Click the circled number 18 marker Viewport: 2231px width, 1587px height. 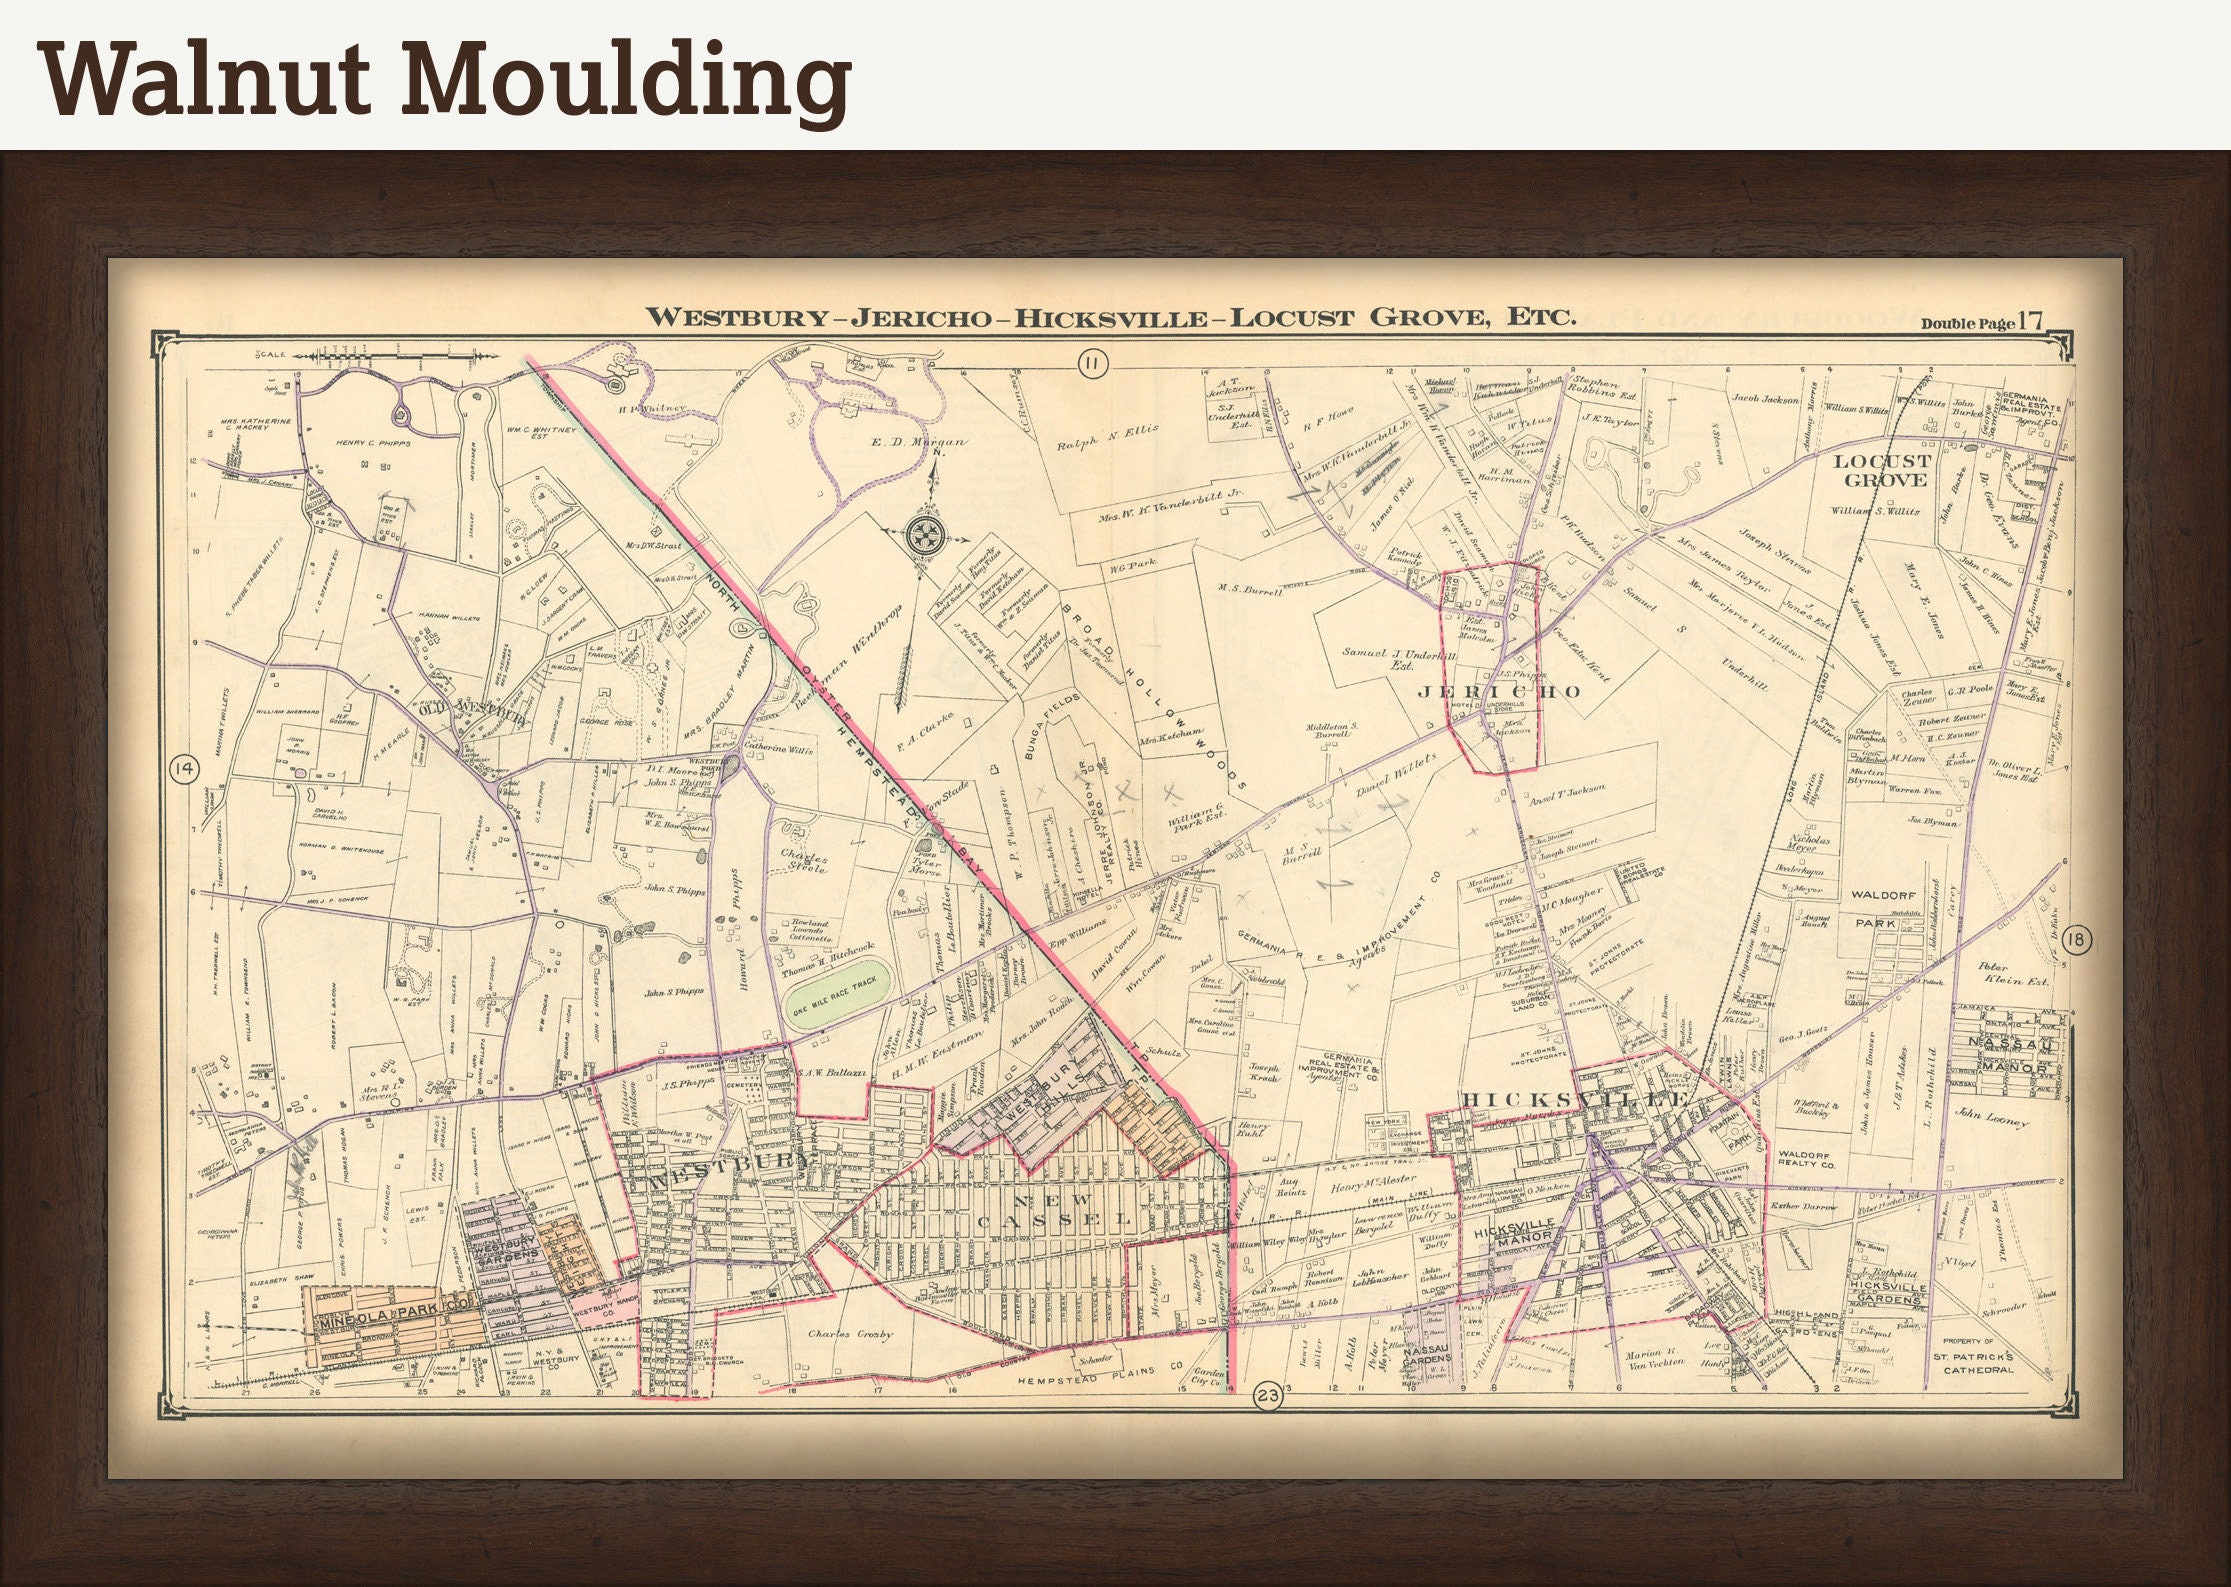point(2075,939)
